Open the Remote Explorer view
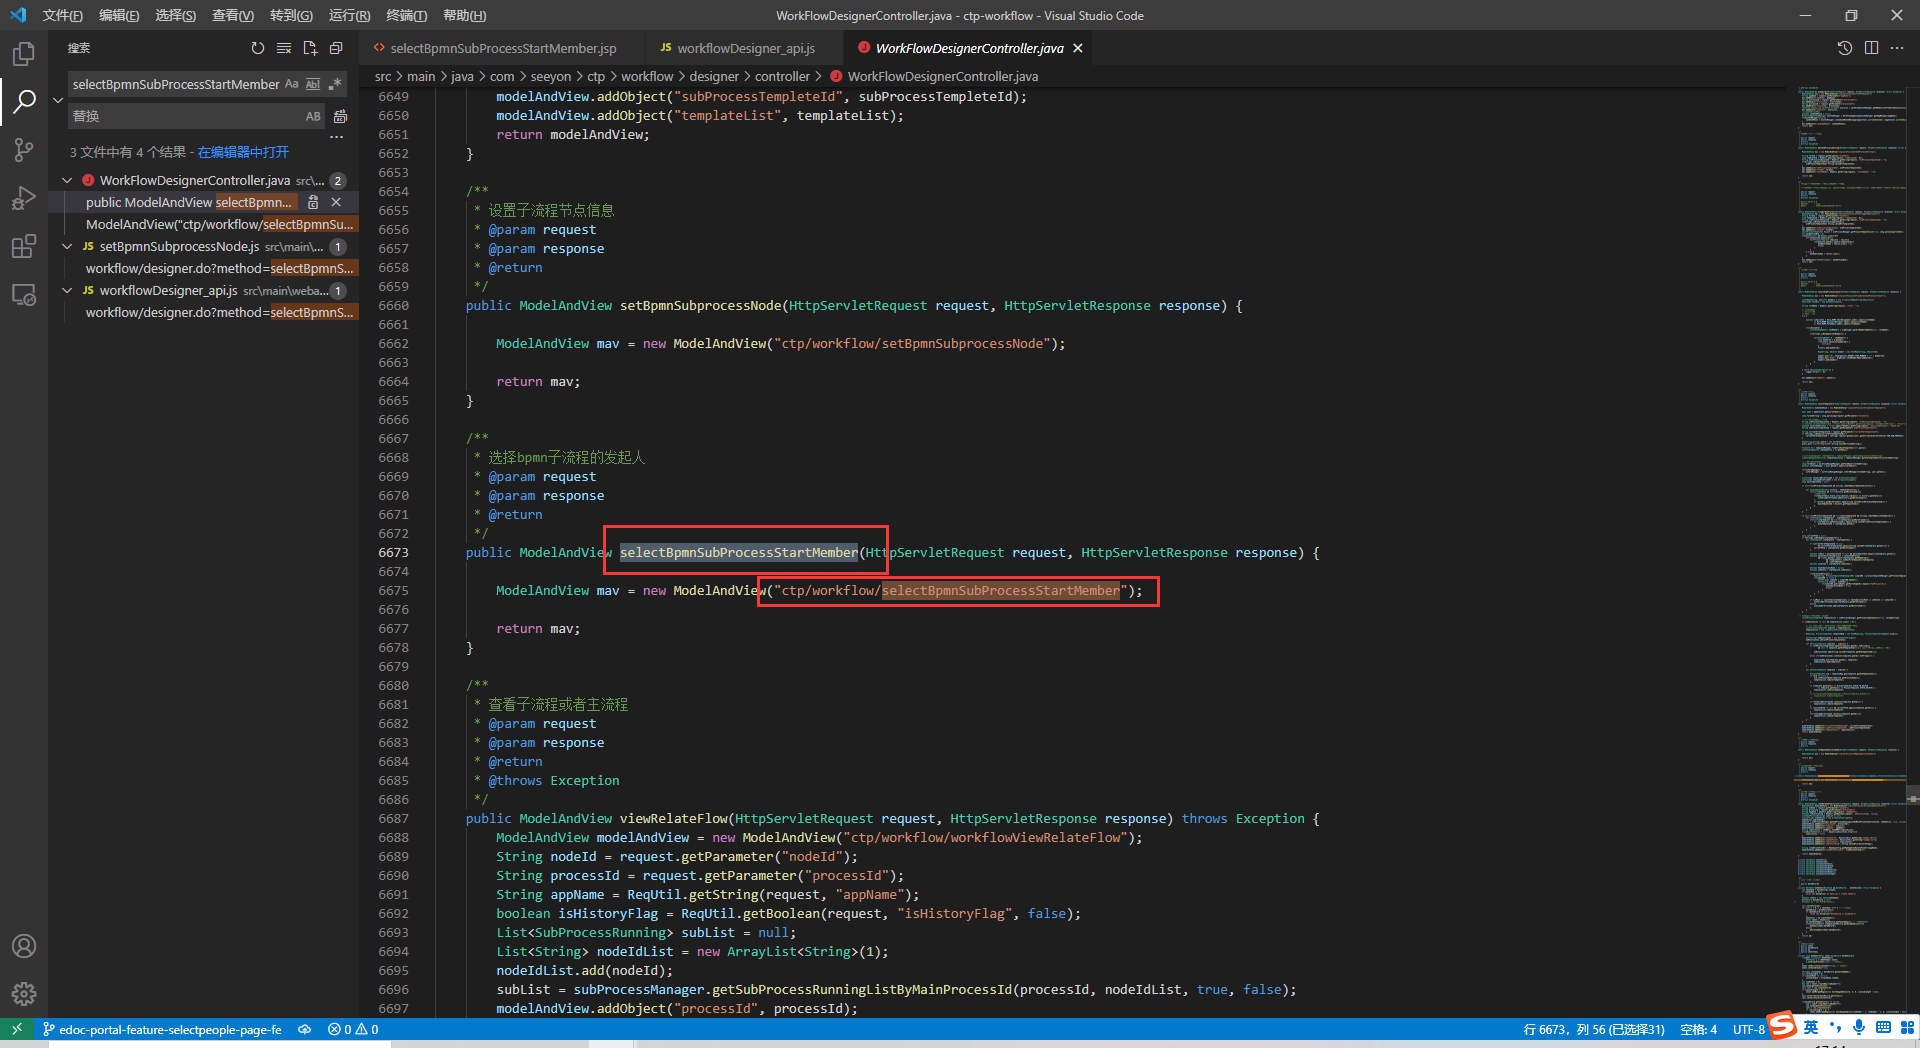 pos(24,295)
